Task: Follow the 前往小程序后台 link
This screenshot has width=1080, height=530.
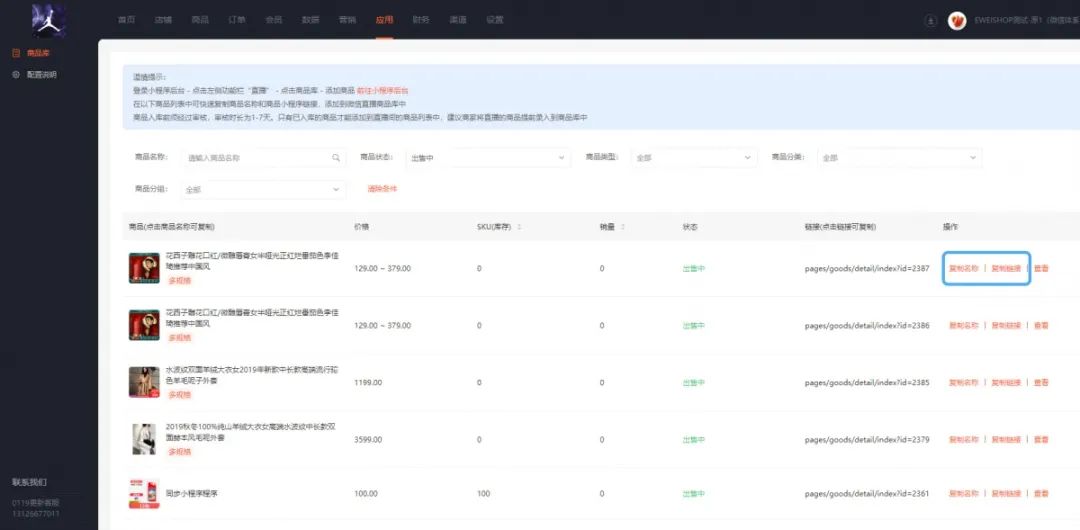Action: [x=382, y=90]
